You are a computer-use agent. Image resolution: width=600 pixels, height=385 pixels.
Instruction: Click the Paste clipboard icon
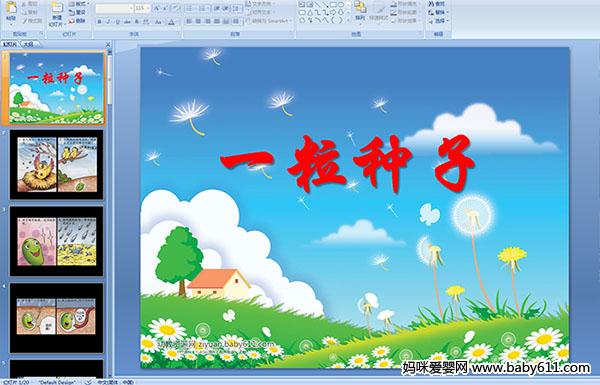point(11,10)
